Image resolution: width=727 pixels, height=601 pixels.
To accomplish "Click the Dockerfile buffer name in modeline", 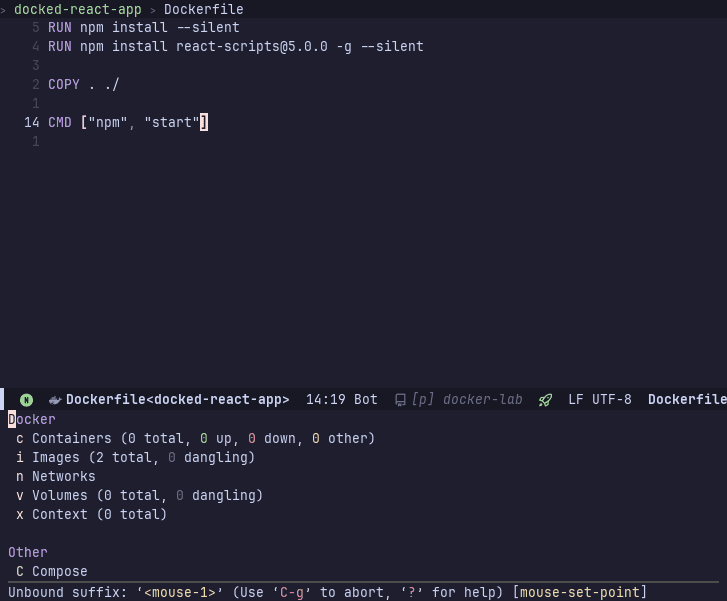I will 177,400.
